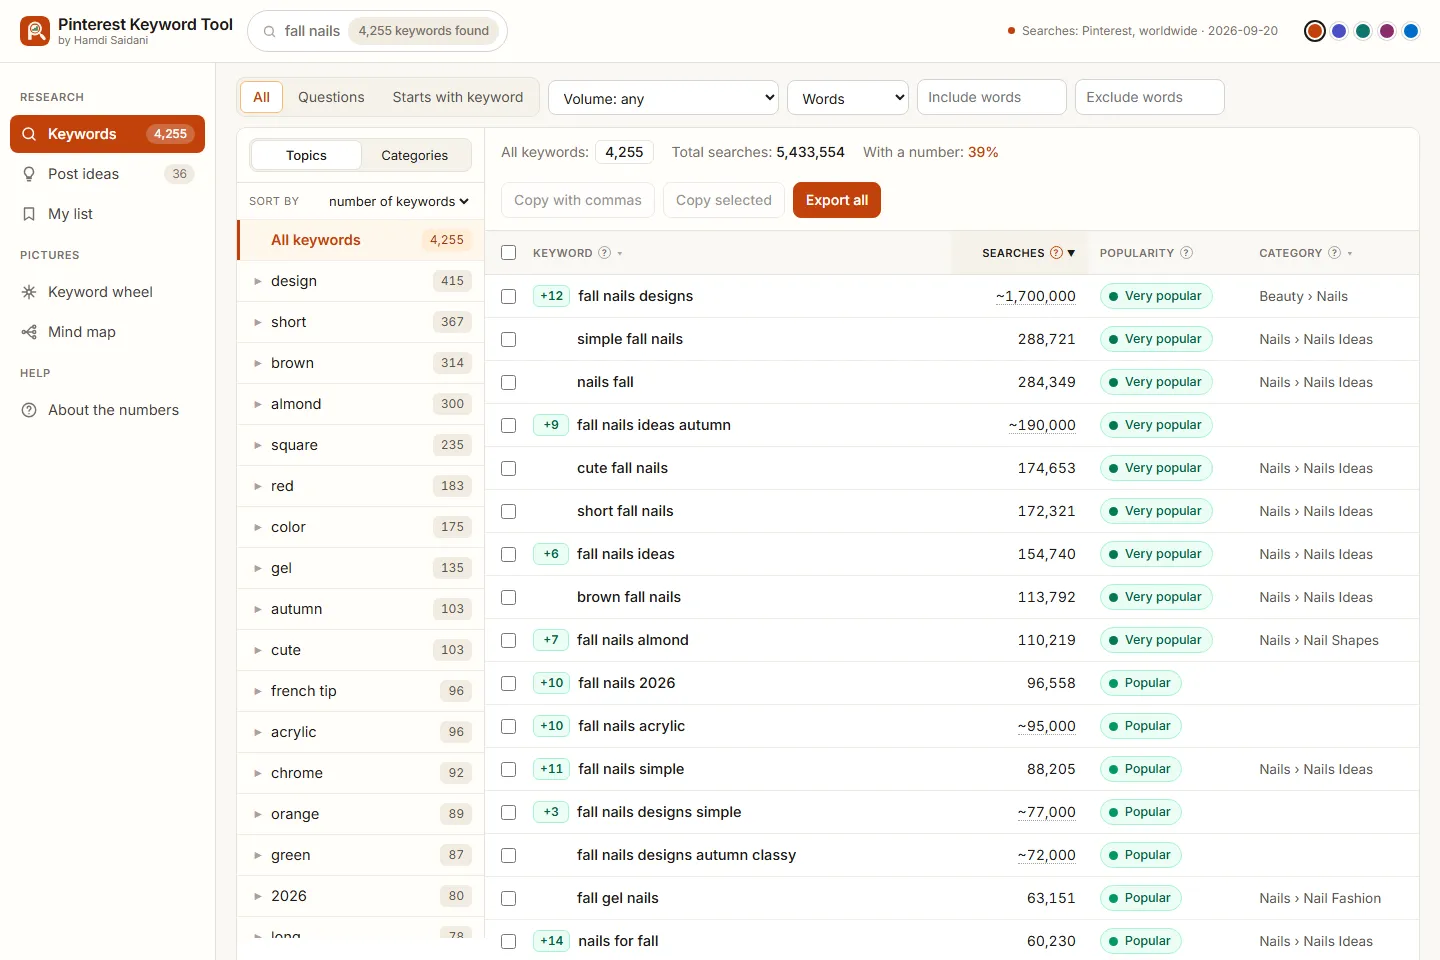Open the Words dropdown
This screenshot has height=960, width=1440.
coord(848,97)
